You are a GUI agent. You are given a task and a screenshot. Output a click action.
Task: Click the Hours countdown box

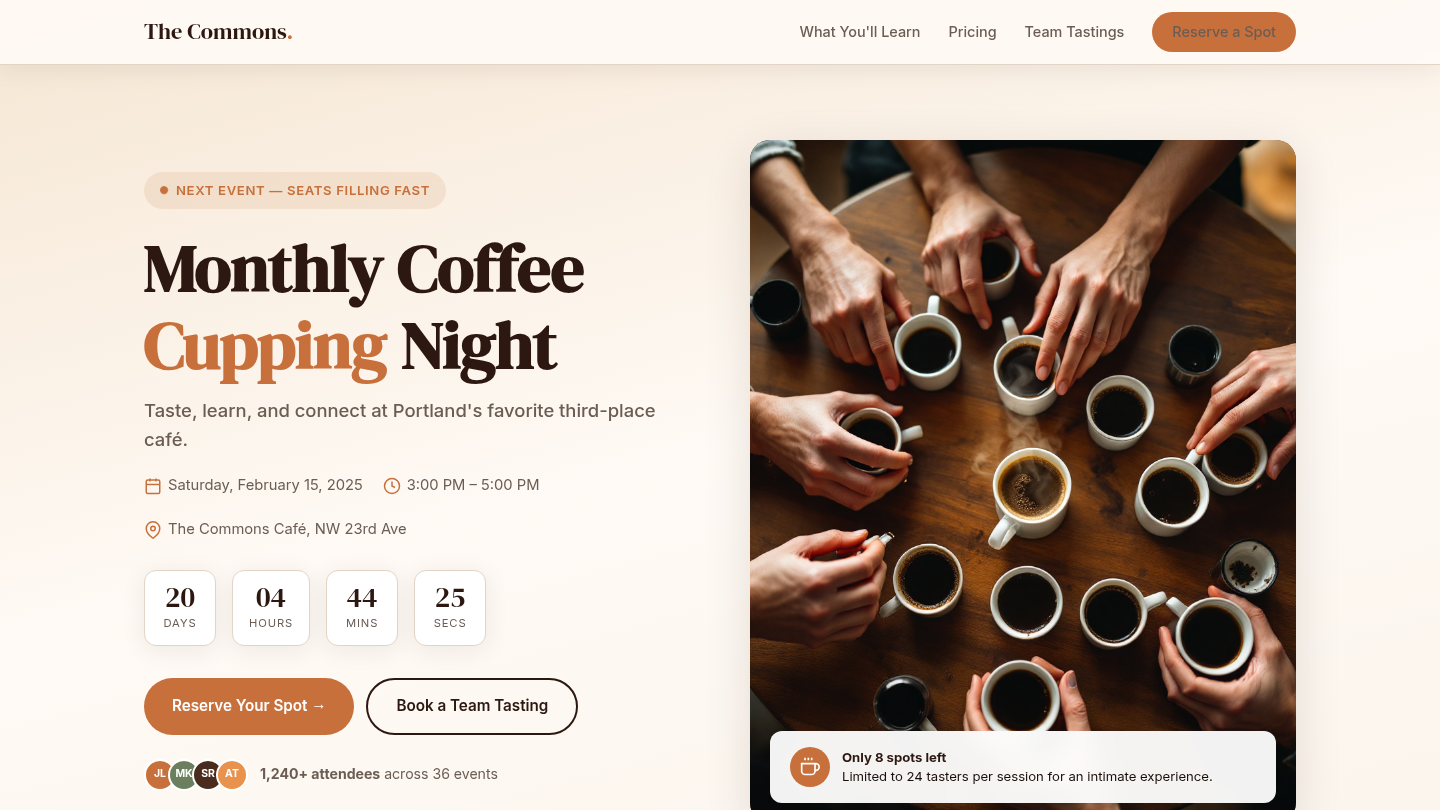[x=271, y=608]
